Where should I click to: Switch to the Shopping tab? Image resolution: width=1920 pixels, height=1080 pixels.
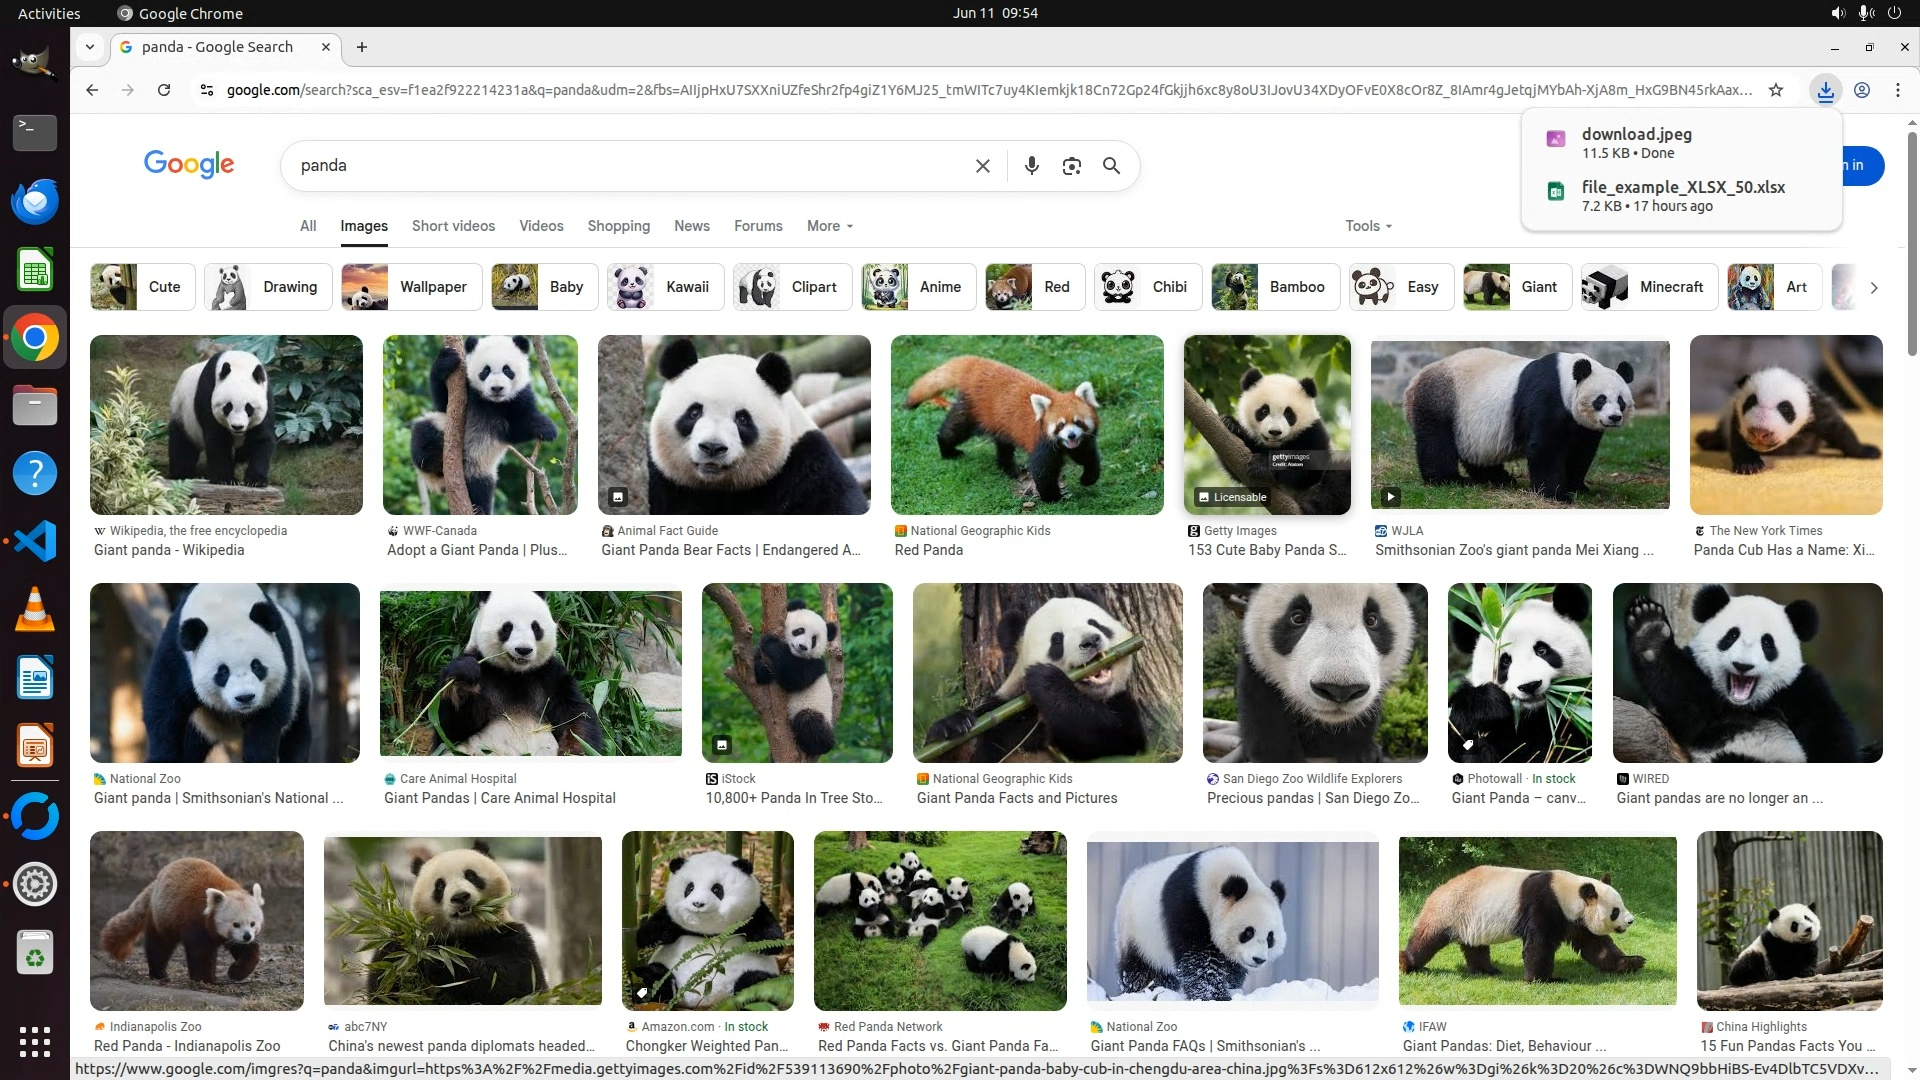click(x=618, y=226)
